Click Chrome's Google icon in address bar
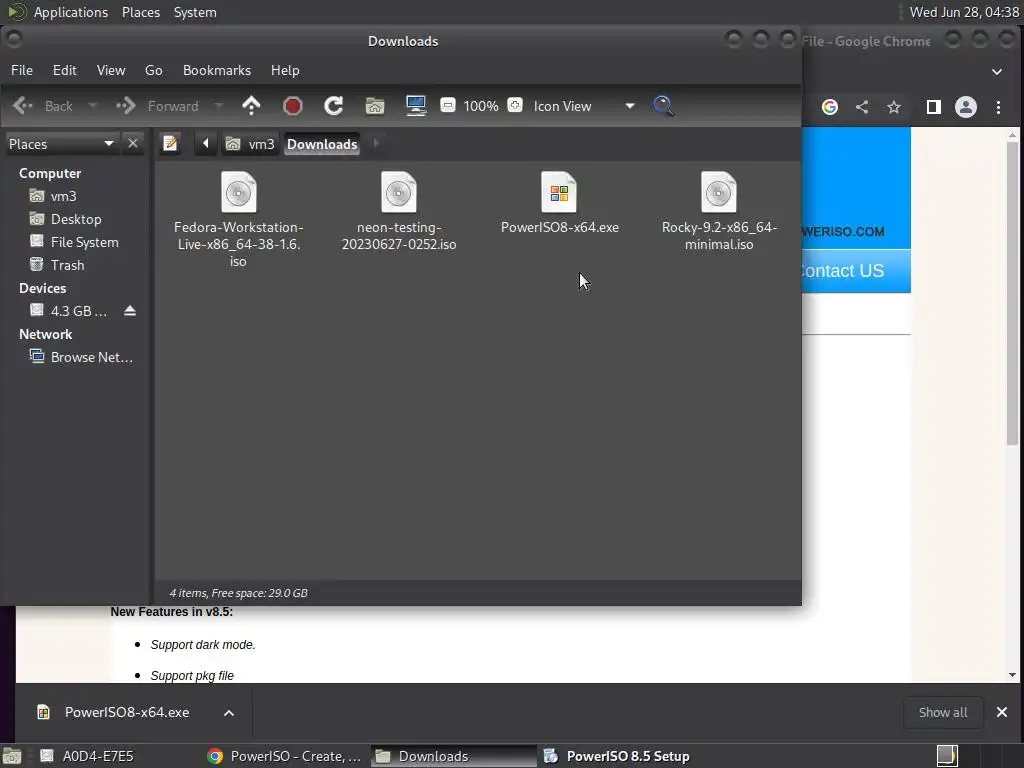 pyautogui.click(x=830, y=107)
